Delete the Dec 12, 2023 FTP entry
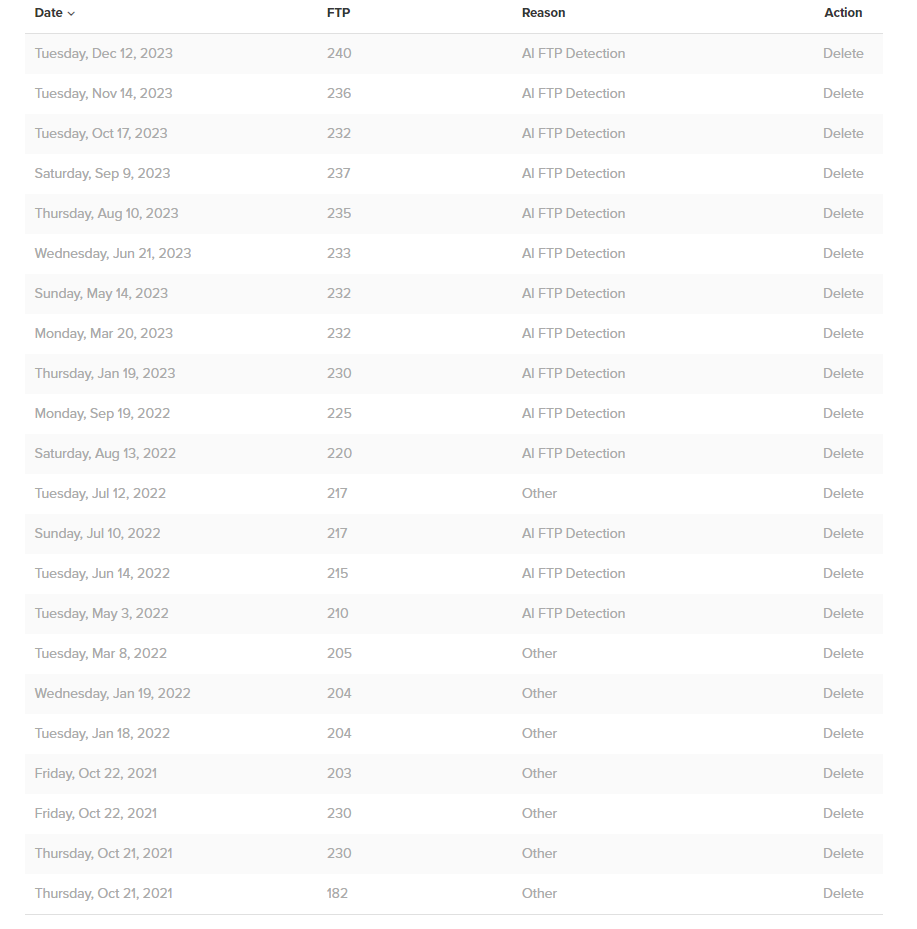The height and width of the screenshot is (929, 917). (843, 54)
